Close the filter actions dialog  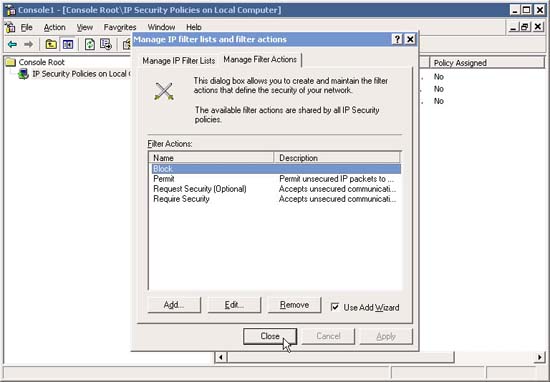pos(270,336)
